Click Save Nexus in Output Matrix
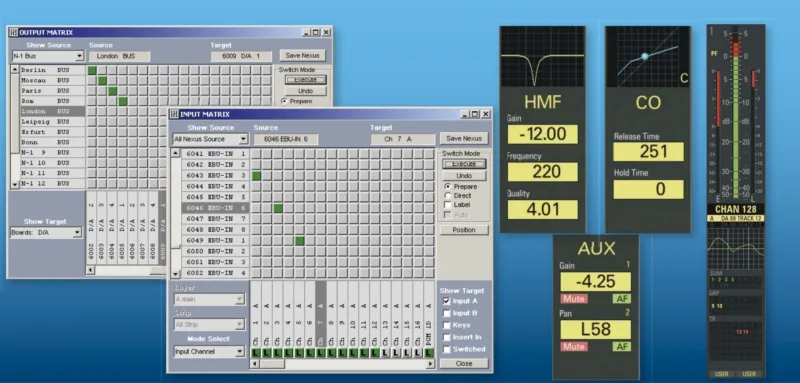The width and height of the screenshot is (800, 383). [x=303, y=56]
